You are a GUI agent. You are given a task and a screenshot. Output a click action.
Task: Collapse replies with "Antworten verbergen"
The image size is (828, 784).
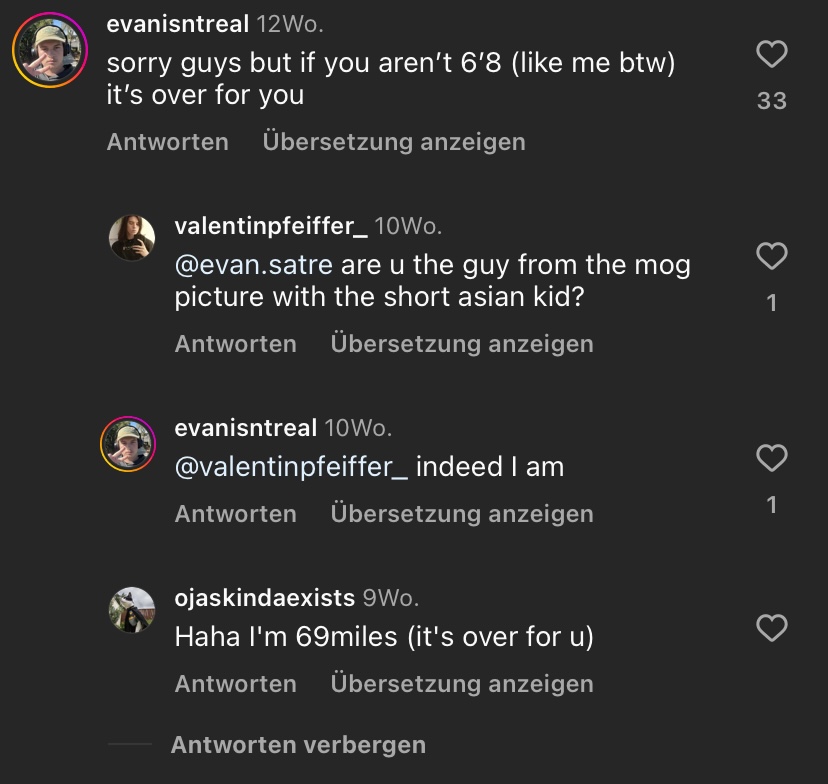coord(298,745)
